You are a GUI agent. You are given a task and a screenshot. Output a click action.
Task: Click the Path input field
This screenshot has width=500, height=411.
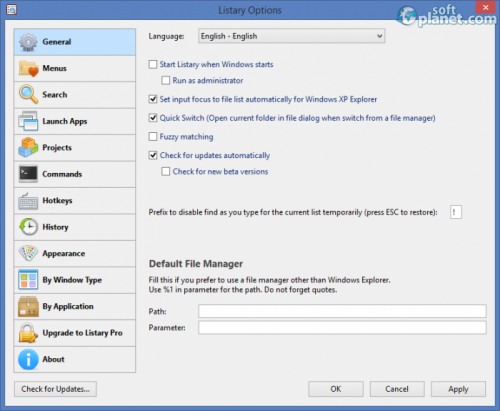click(x=342, y=311)
